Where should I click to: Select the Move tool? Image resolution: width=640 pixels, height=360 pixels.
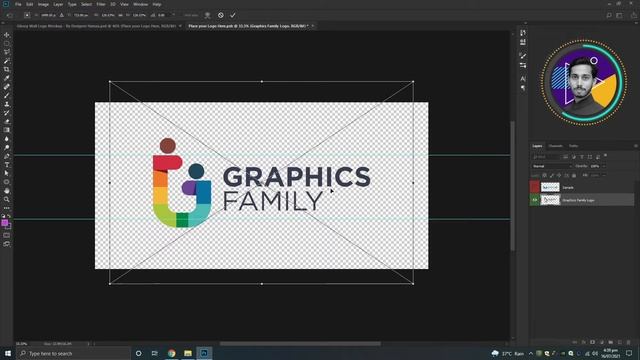7,35
